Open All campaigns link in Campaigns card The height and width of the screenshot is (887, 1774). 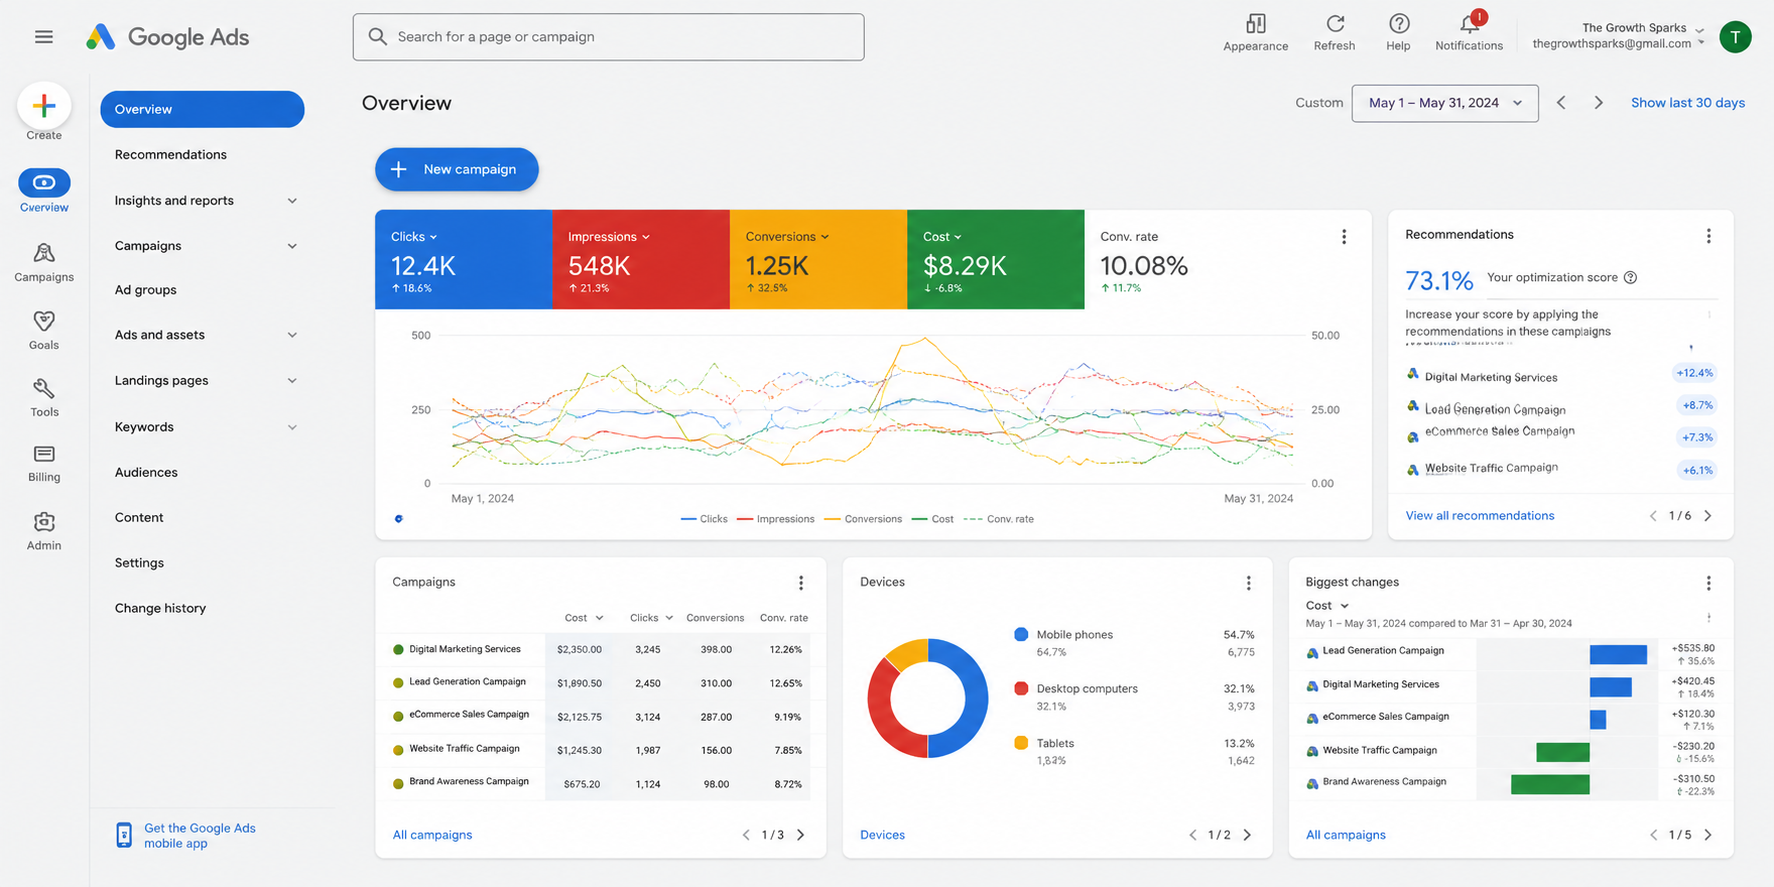tap(432, 835)
